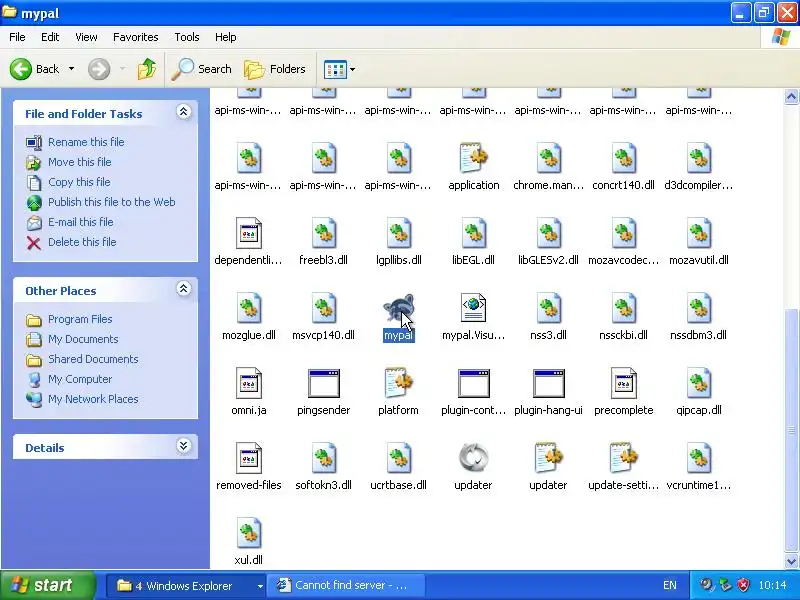Click Move this file link

80,162
